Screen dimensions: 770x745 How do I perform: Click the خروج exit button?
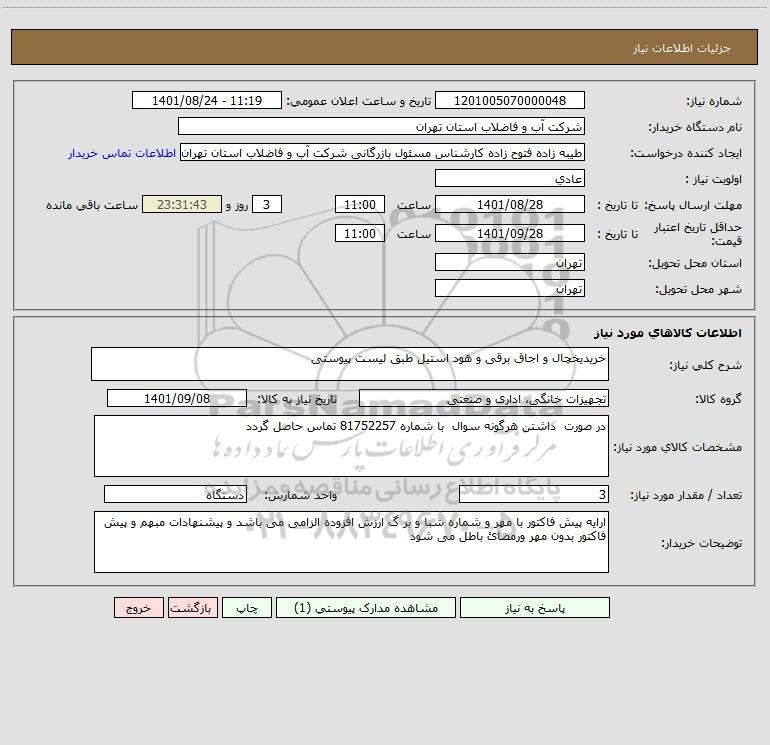point(138,608)
